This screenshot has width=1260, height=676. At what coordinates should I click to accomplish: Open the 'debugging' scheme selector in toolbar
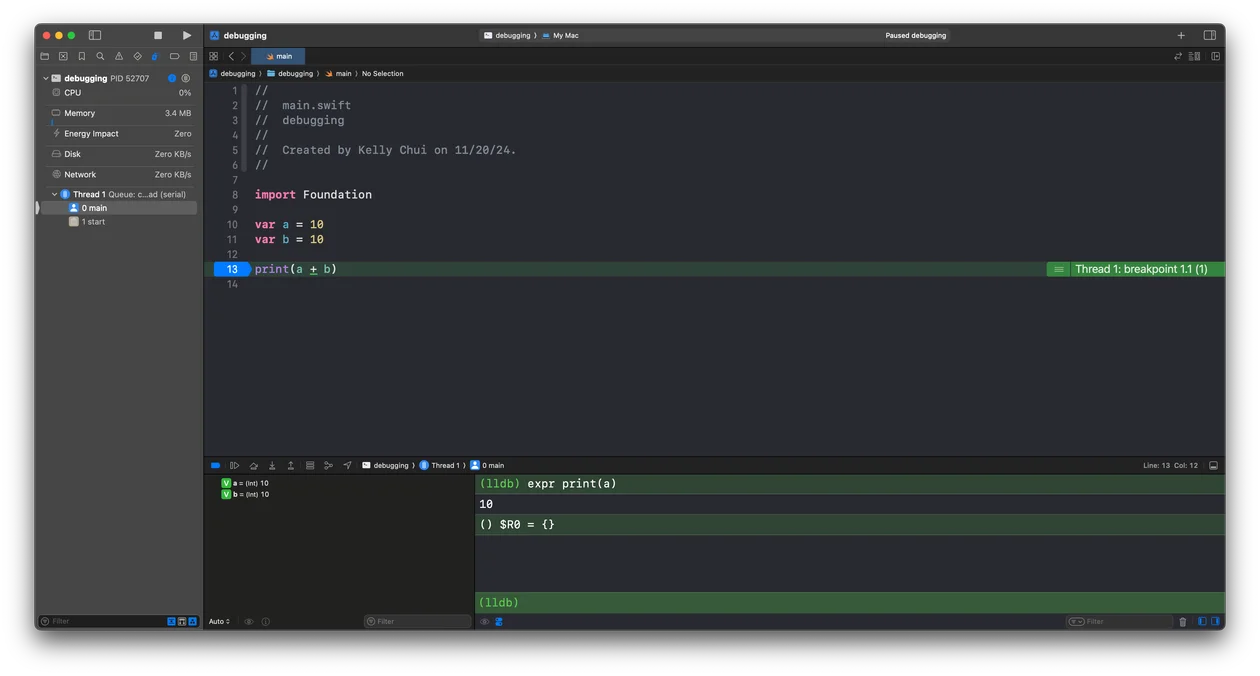coord(507,35)
